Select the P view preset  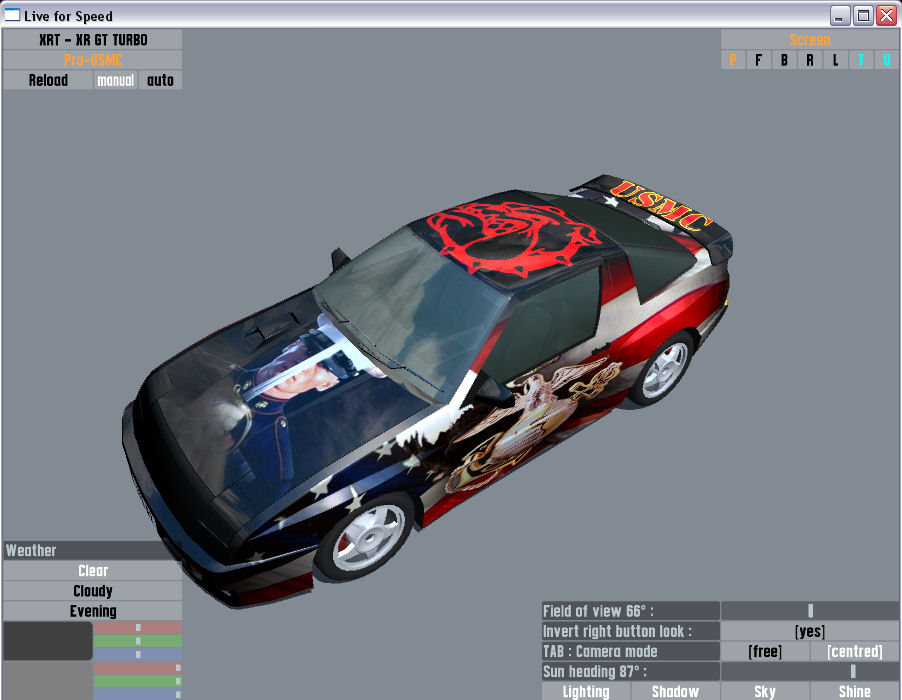coord(733,60)
